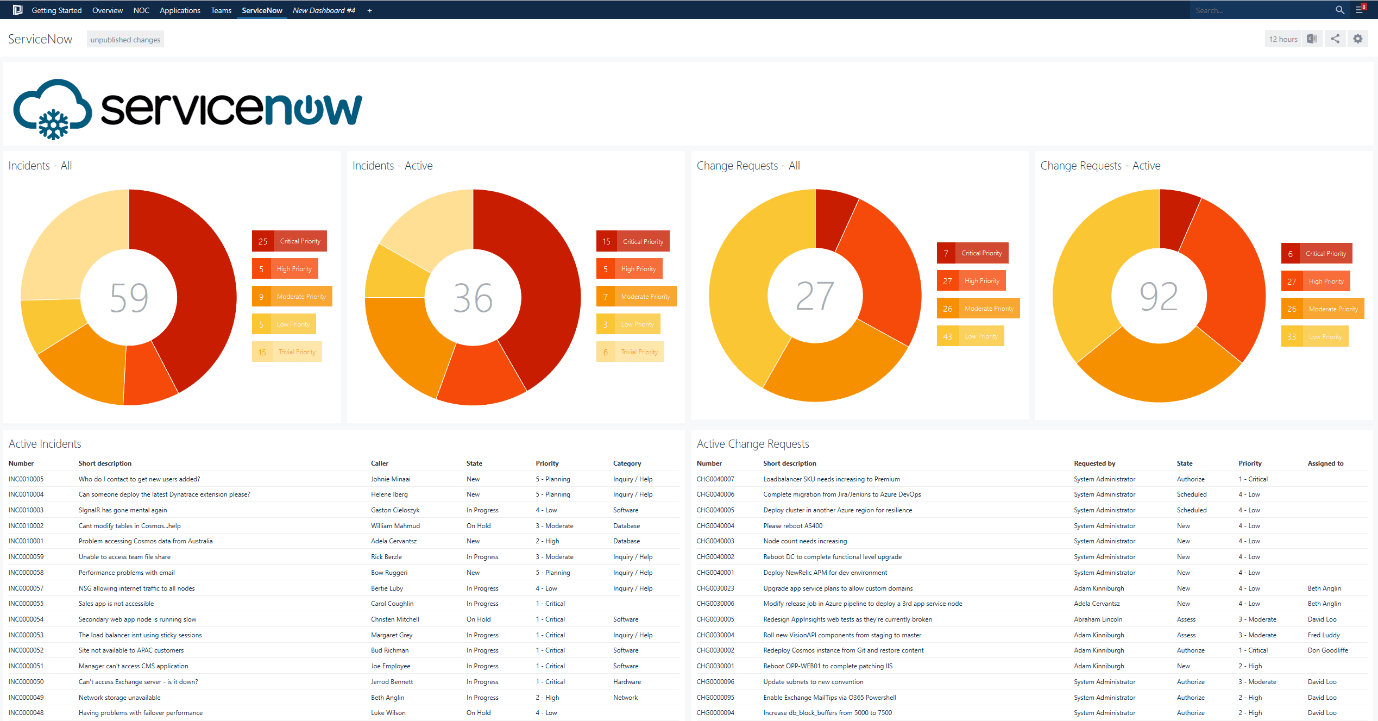
Task: Click Moderate Priority legend in Incidents - Active
Action: click(x=636, y=296)
